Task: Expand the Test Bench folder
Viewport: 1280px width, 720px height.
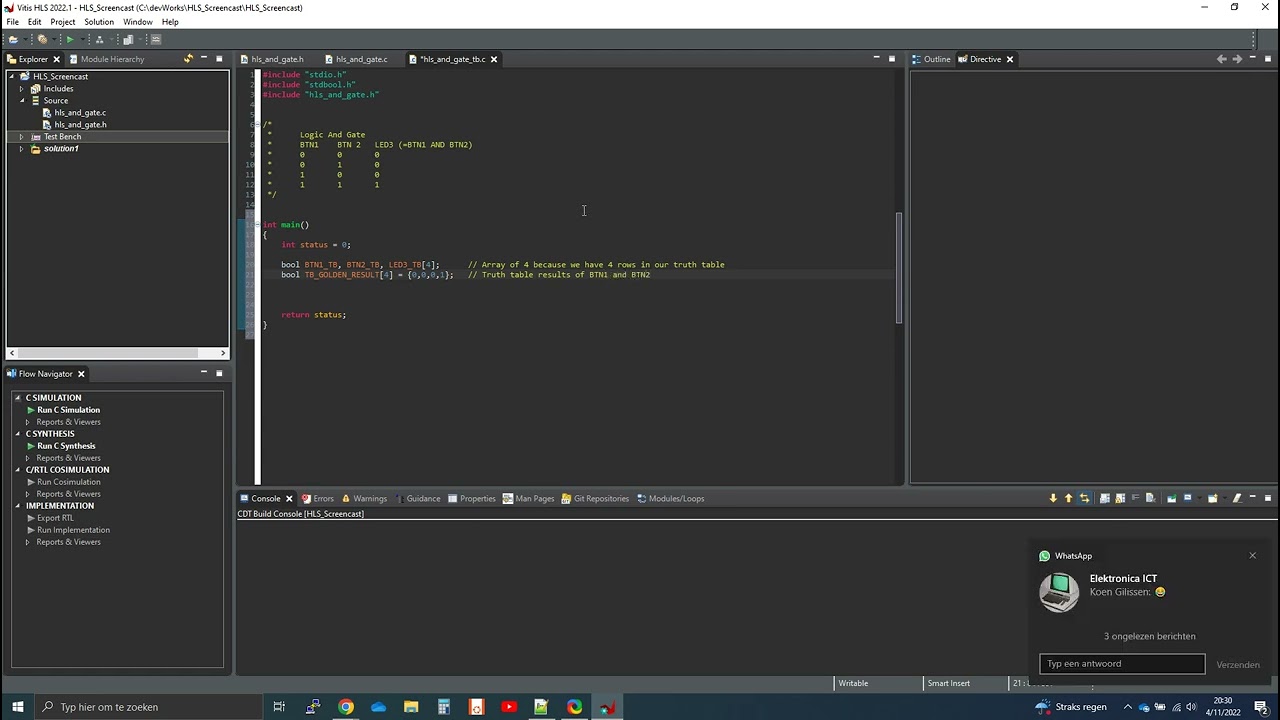Action: [x=21, y=137]
